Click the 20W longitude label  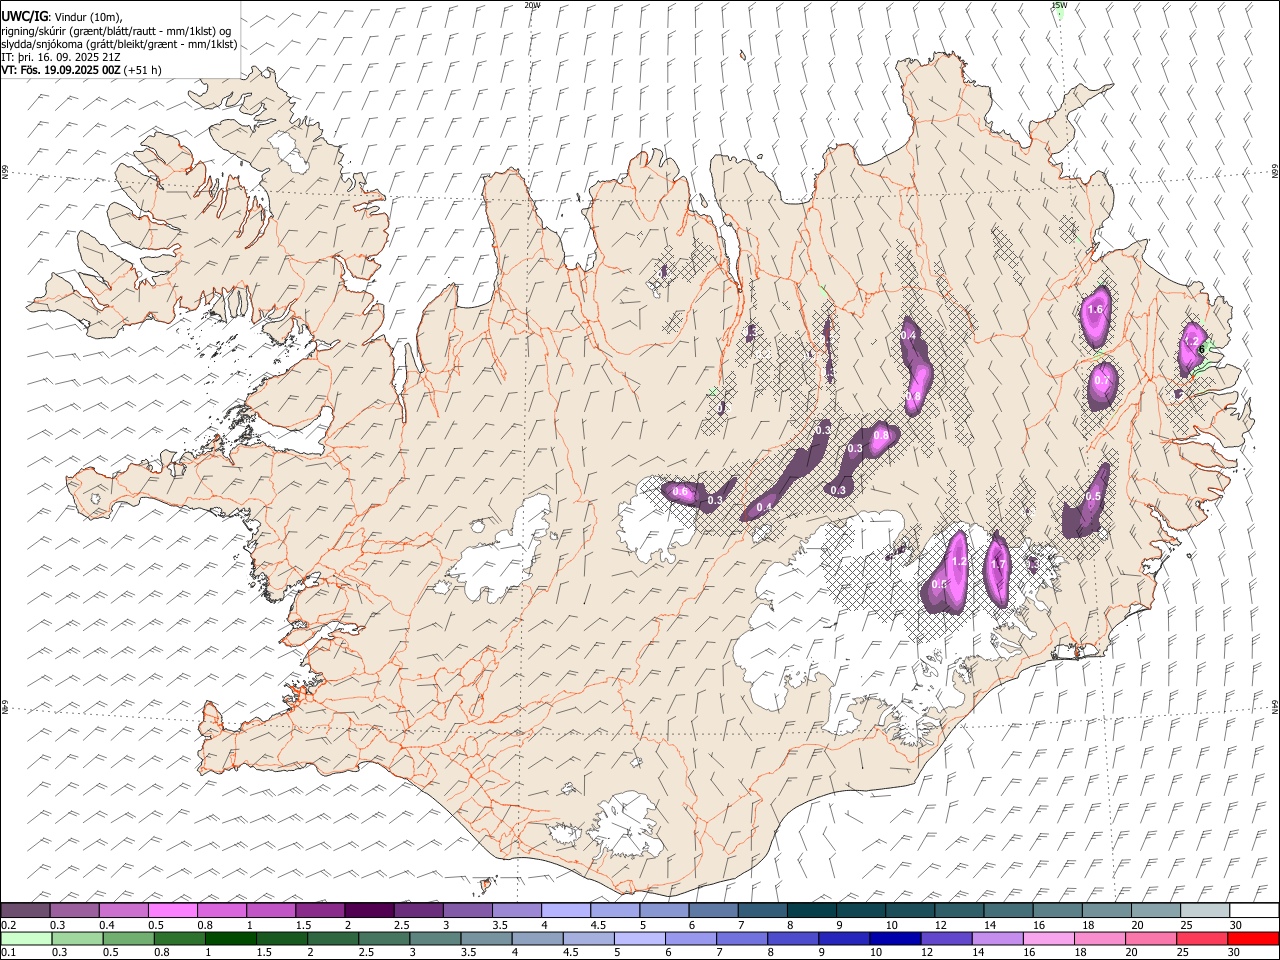click(x=533, y=5)
